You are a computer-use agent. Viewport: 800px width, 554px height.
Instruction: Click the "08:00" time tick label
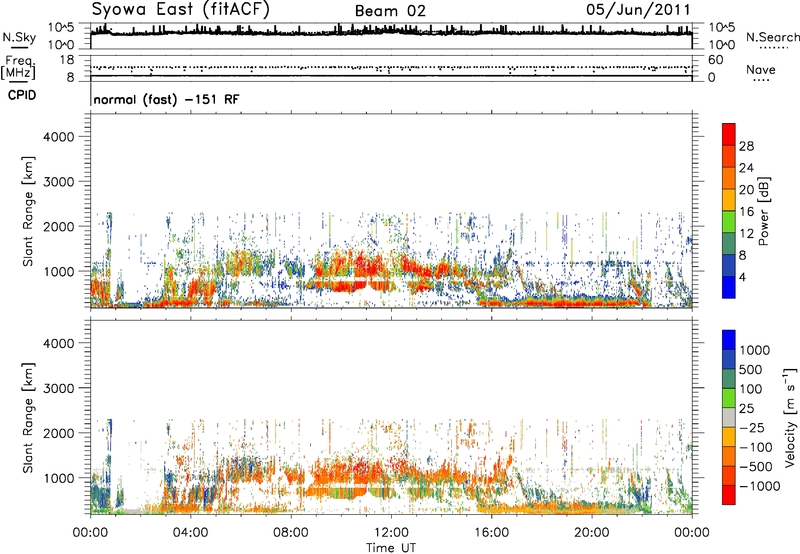291,533
